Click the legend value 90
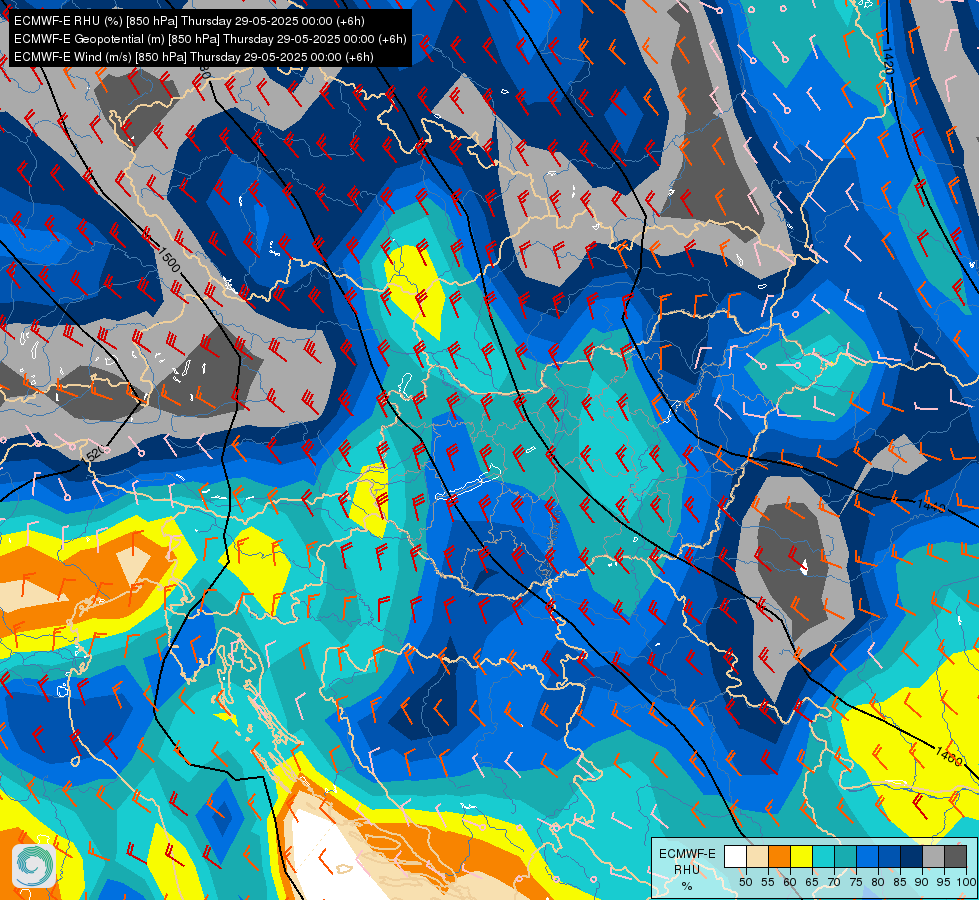979x900 pixels. (x=922, y=882)
